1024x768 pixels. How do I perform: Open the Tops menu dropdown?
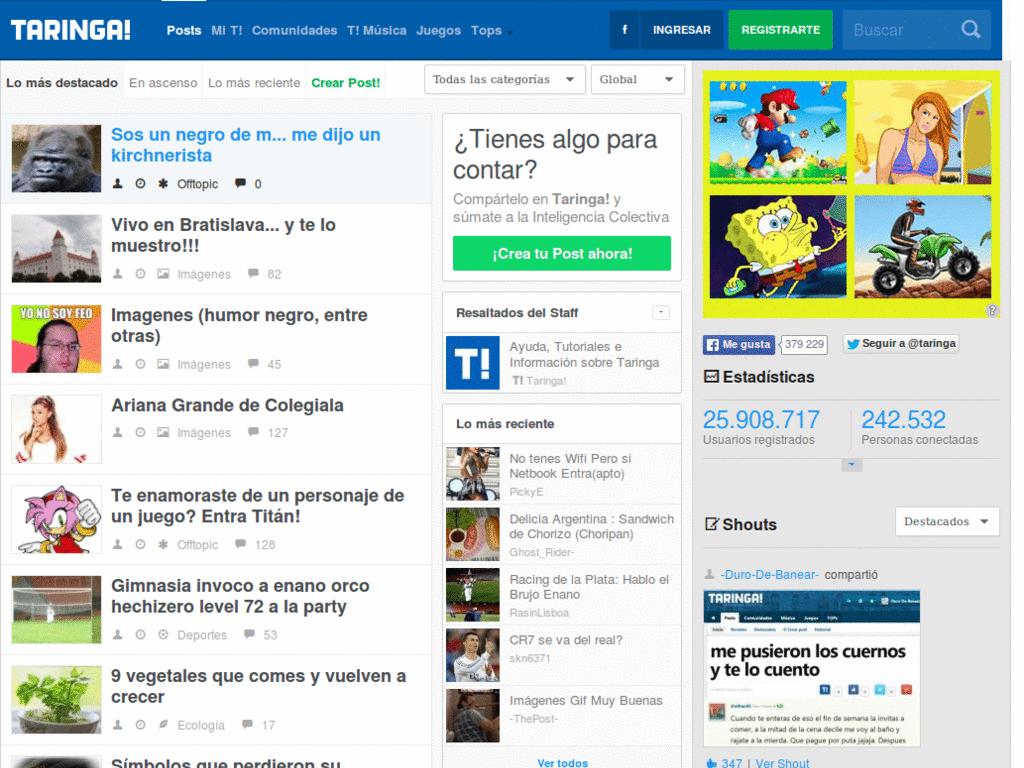click(x=492, y=31)
